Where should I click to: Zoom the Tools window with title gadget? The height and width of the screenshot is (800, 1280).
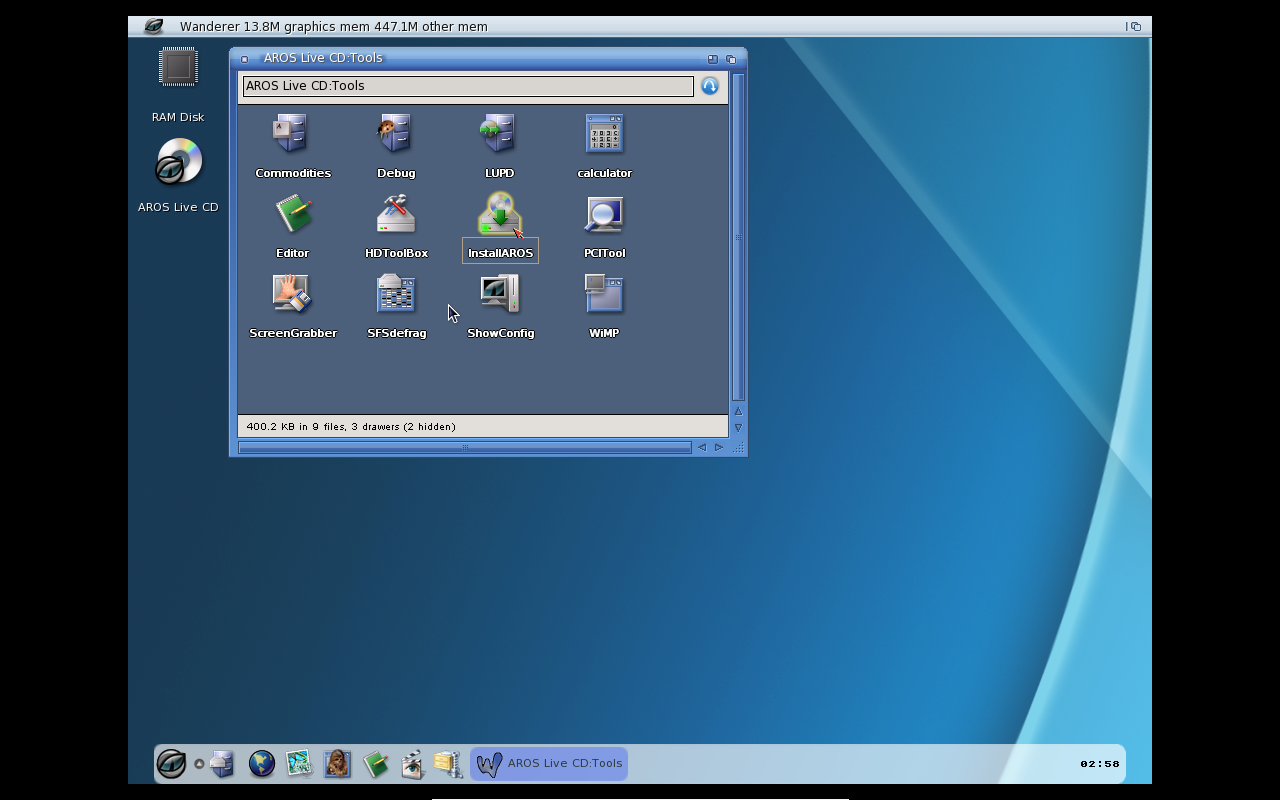pos(713,59)
